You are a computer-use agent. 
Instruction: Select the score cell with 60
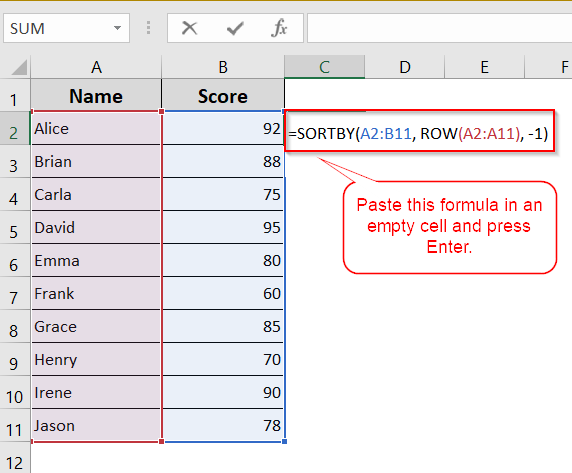(223, 294)
